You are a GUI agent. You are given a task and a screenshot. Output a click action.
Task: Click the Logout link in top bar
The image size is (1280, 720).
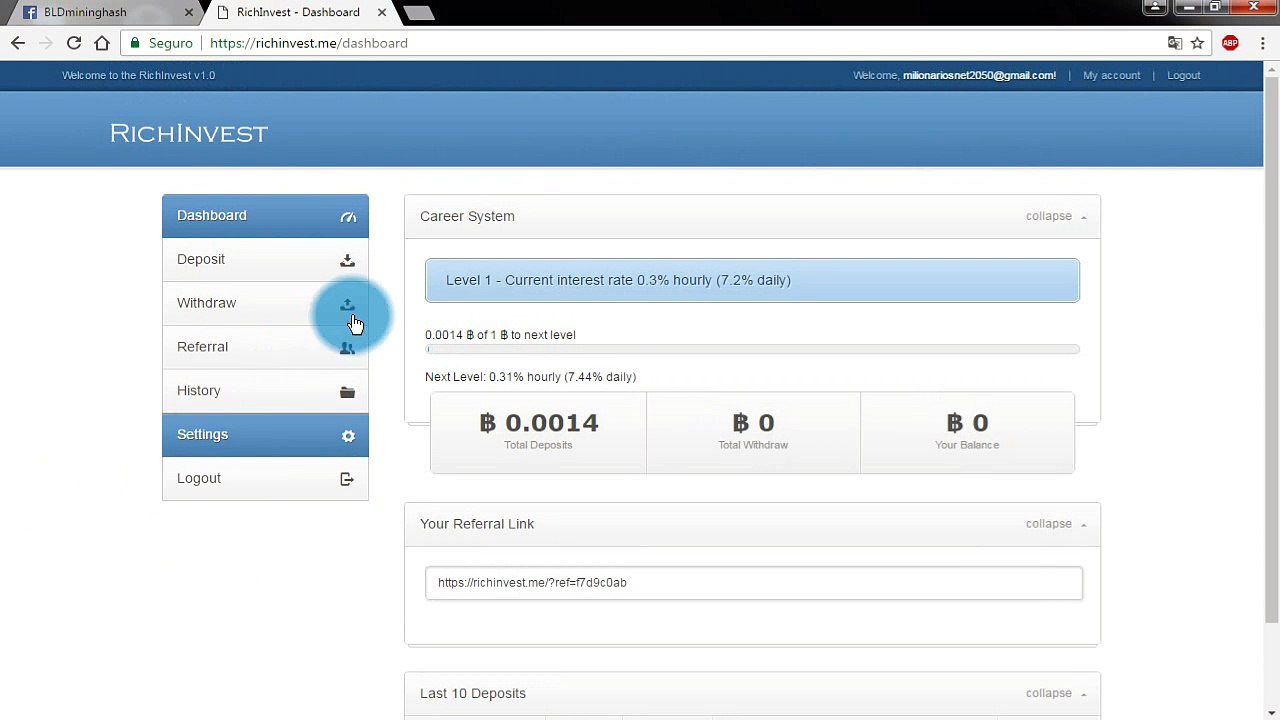click(1183, 75)
